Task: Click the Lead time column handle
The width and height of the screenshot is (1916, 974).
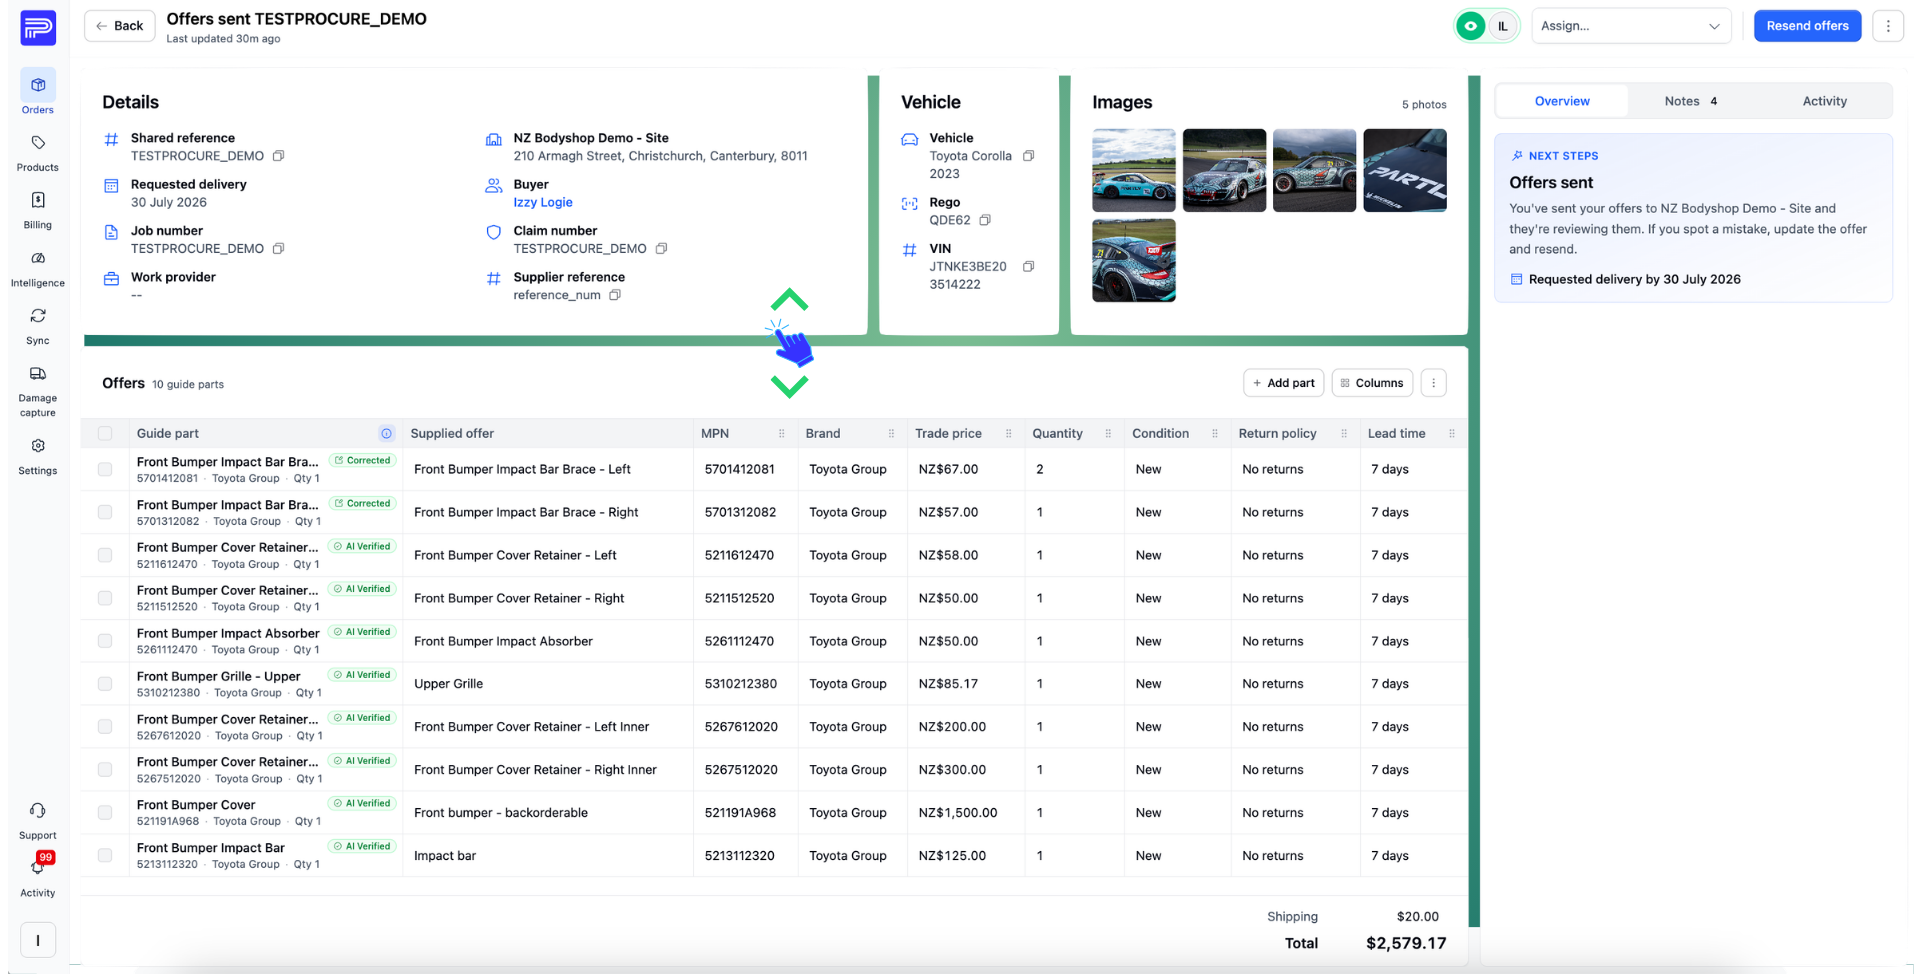Action: click(x=1451, y=433)
